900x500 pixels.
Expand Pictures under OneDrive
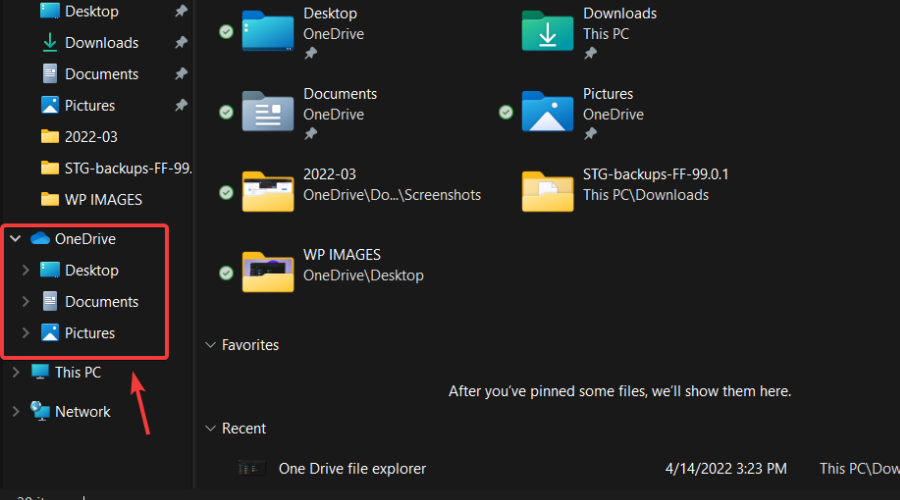point(25,333)
